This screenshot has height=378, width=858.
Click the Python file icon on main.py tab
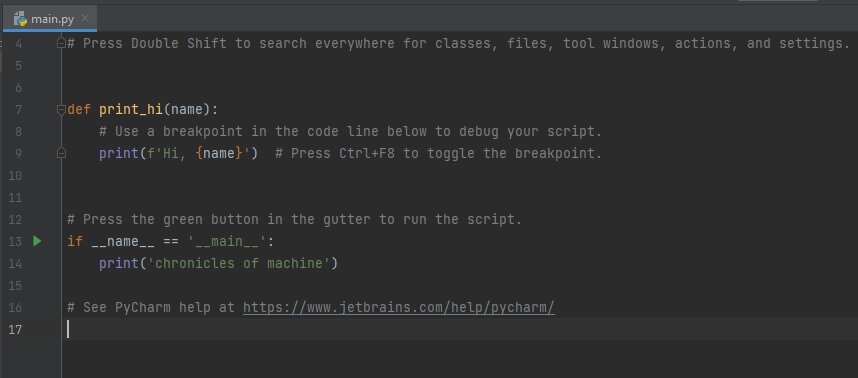pyautogui.click(x=21, y=19)
